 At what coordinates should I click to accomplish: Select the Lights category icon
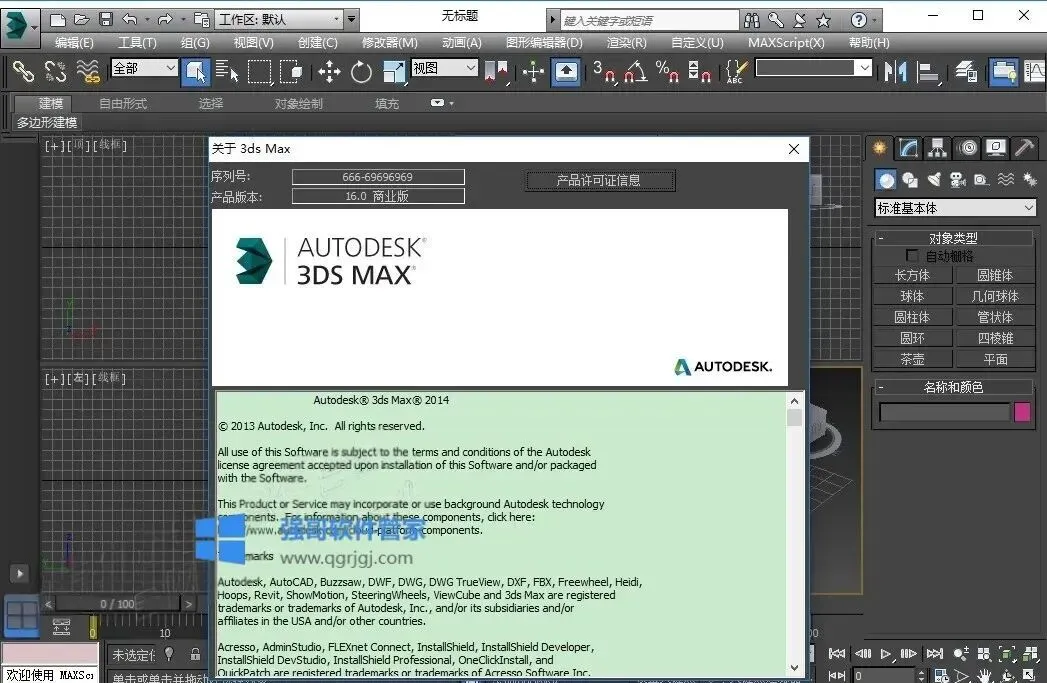coord(933,179)
